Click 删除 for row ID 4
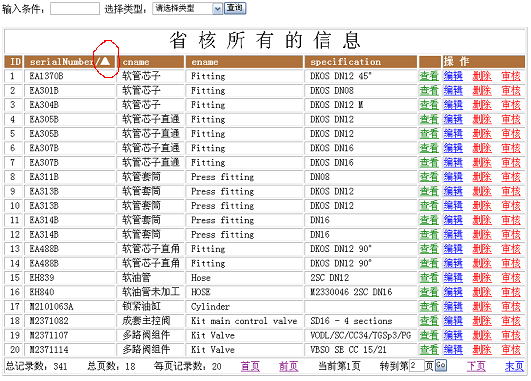This screenshot has width=531, height=381. point(482,119)
